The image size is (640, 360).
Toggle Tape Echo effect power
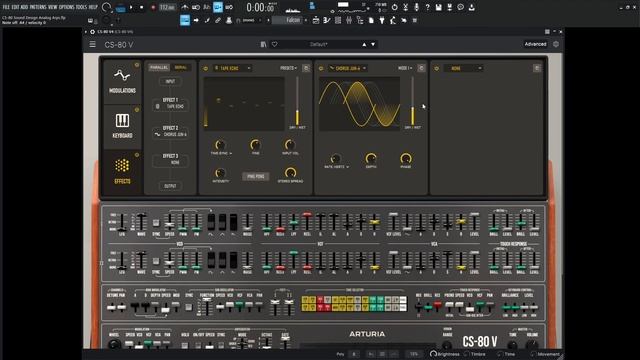pos(205,69)
